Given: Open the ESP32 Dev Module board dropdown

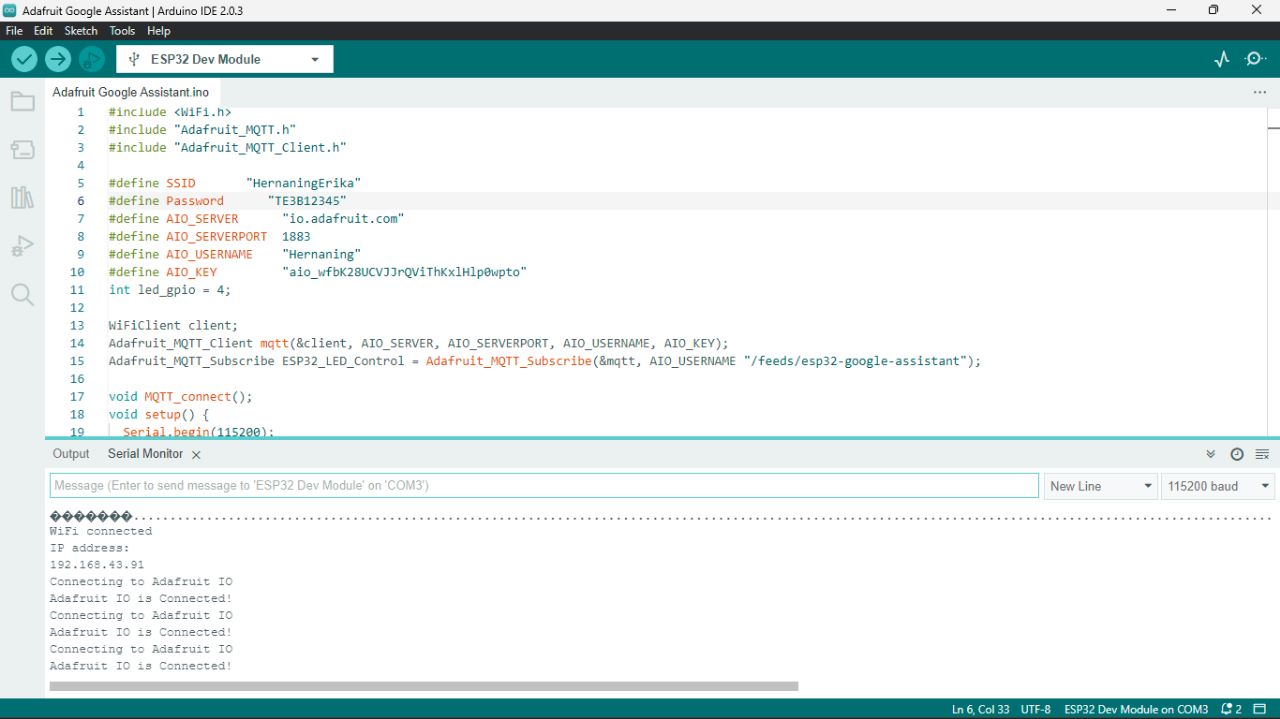Looking at the screenshot, I should [x=225, y=59].
